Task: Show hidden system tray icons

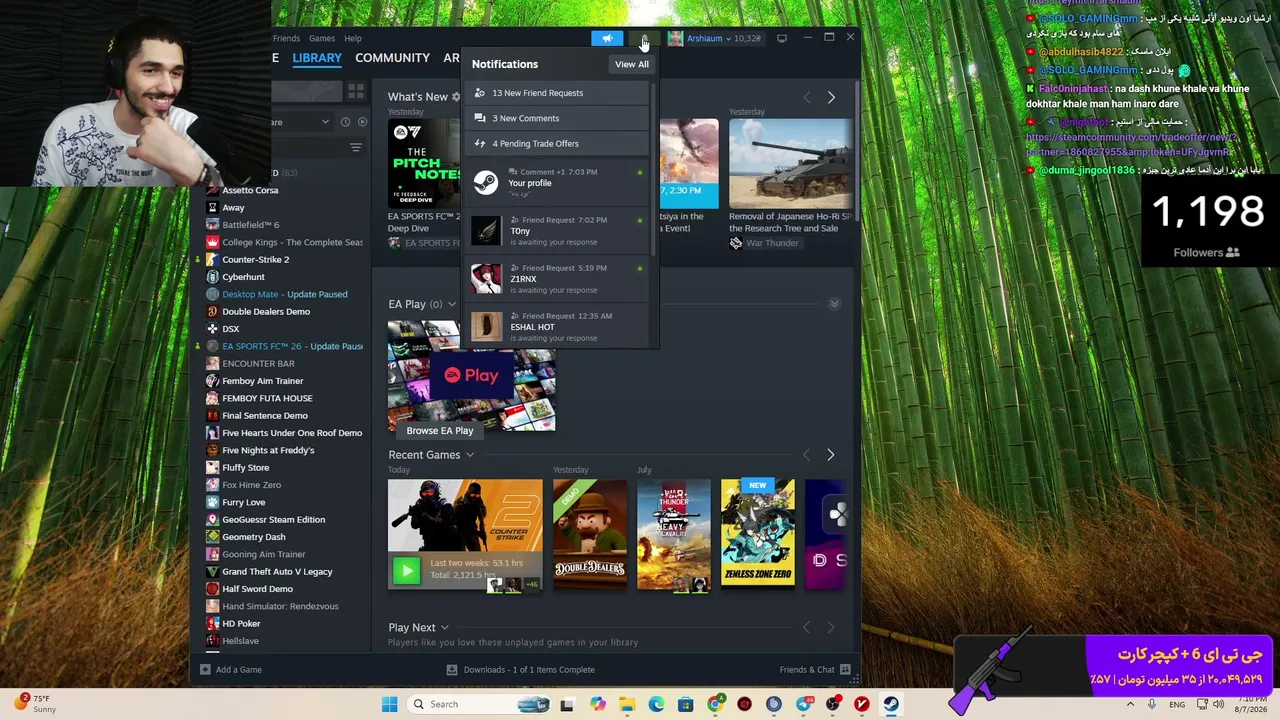Action: coord(1131,704)
